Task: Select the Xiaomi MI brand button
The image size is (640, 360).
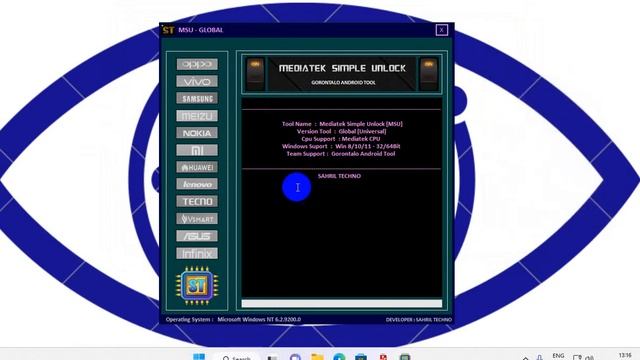Action: point(197,150)
